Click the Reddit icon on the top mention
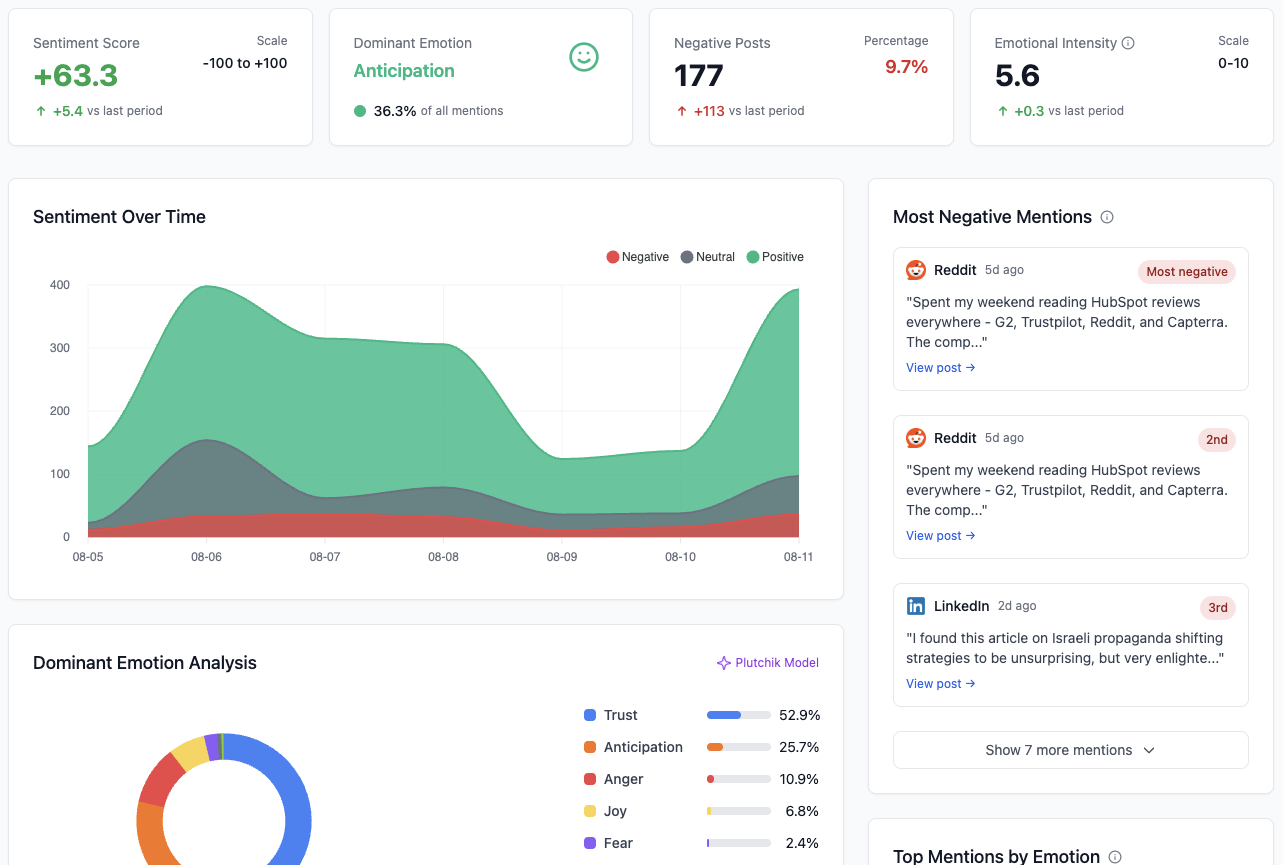Screen dimensions: 1283x865 [x=916, y=270]
